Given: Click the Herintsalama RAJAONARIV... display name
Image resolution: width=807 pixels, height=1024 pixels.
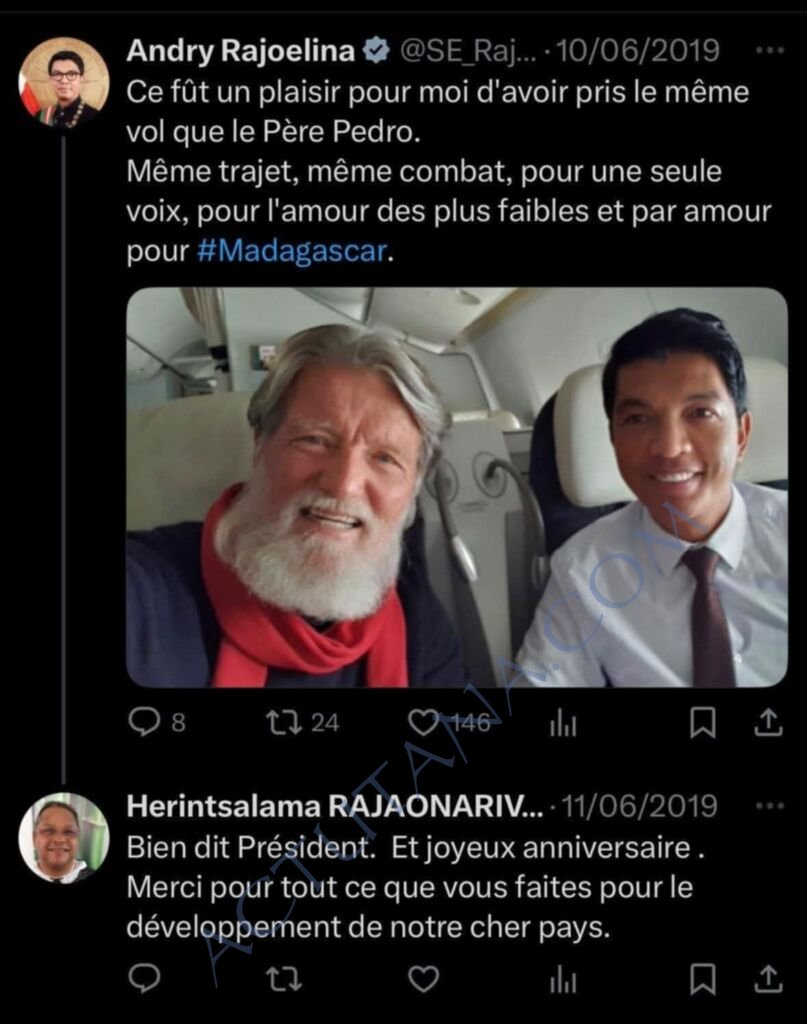Looking at the screenshot, I should (x=335, y=806).
